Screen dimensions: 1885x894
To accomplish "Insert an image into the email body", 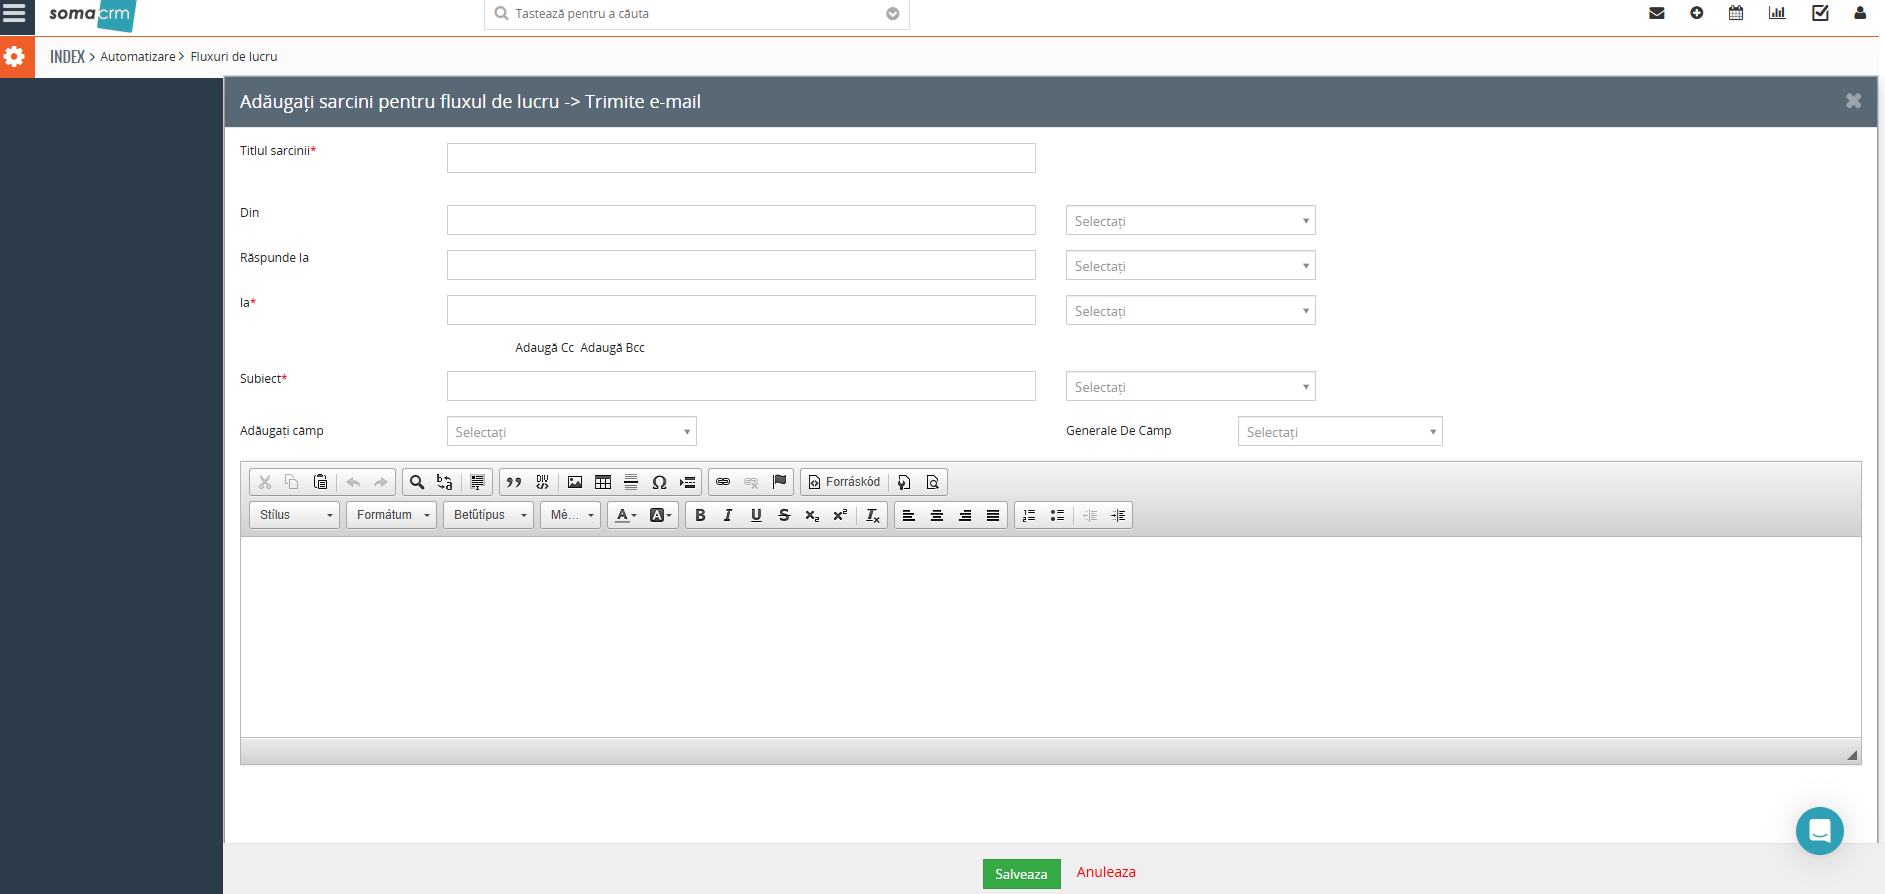I will click(575, 482).
